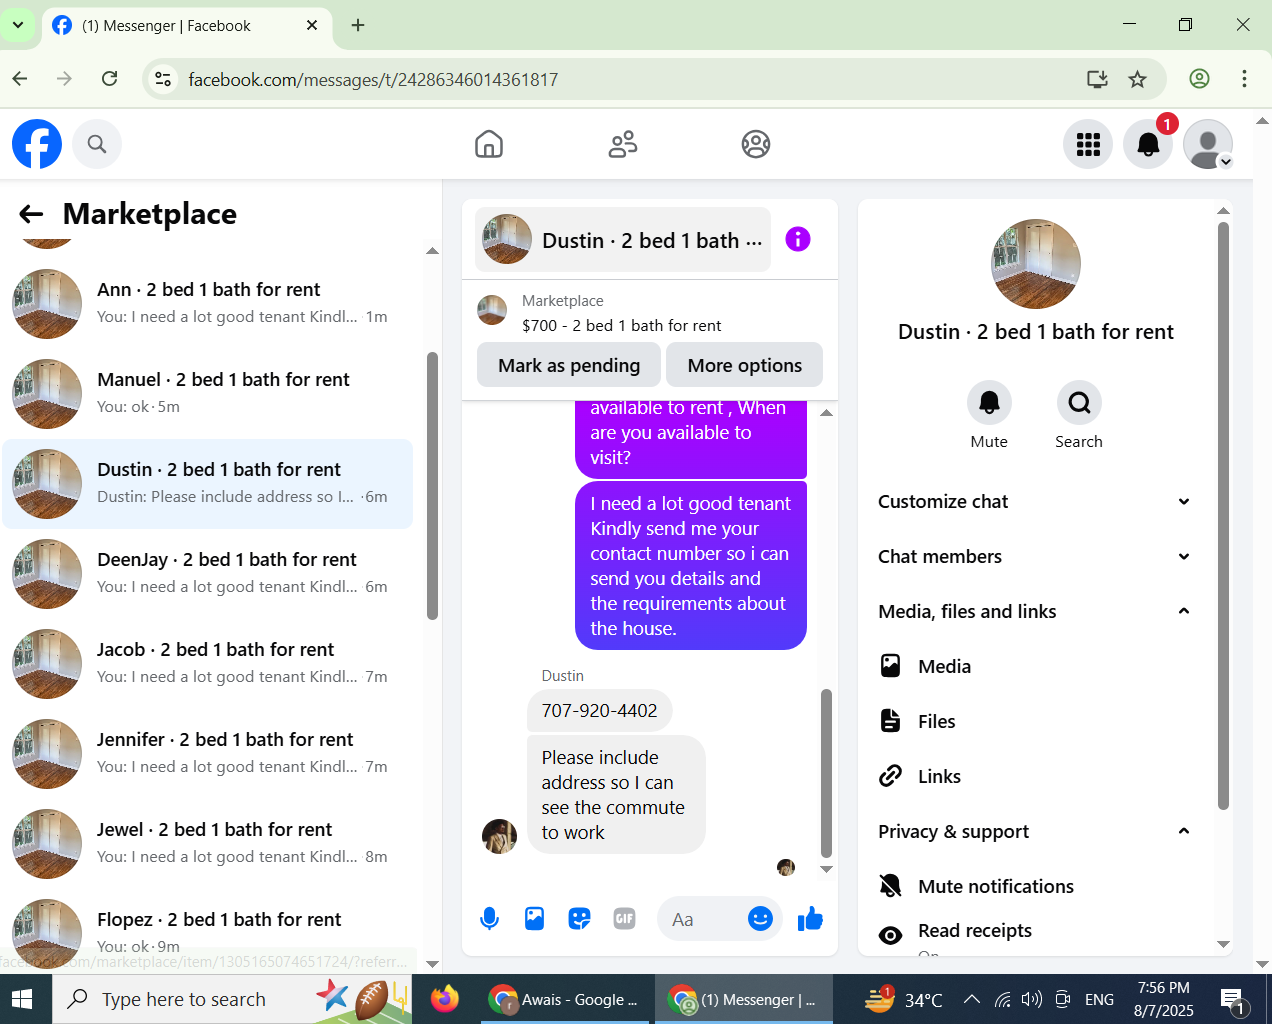Open the Facebook search magnifier icon
This screenshot has width=1272, height=1024.
97,144
